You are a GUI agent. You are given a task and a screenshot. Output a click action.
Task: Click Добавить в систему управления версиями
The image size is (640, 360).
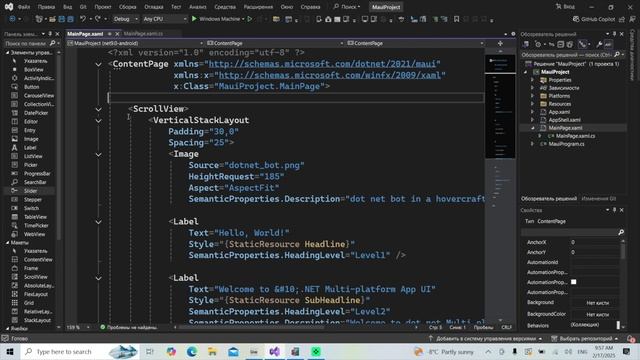pyautogui.click(x=486, y=338)
